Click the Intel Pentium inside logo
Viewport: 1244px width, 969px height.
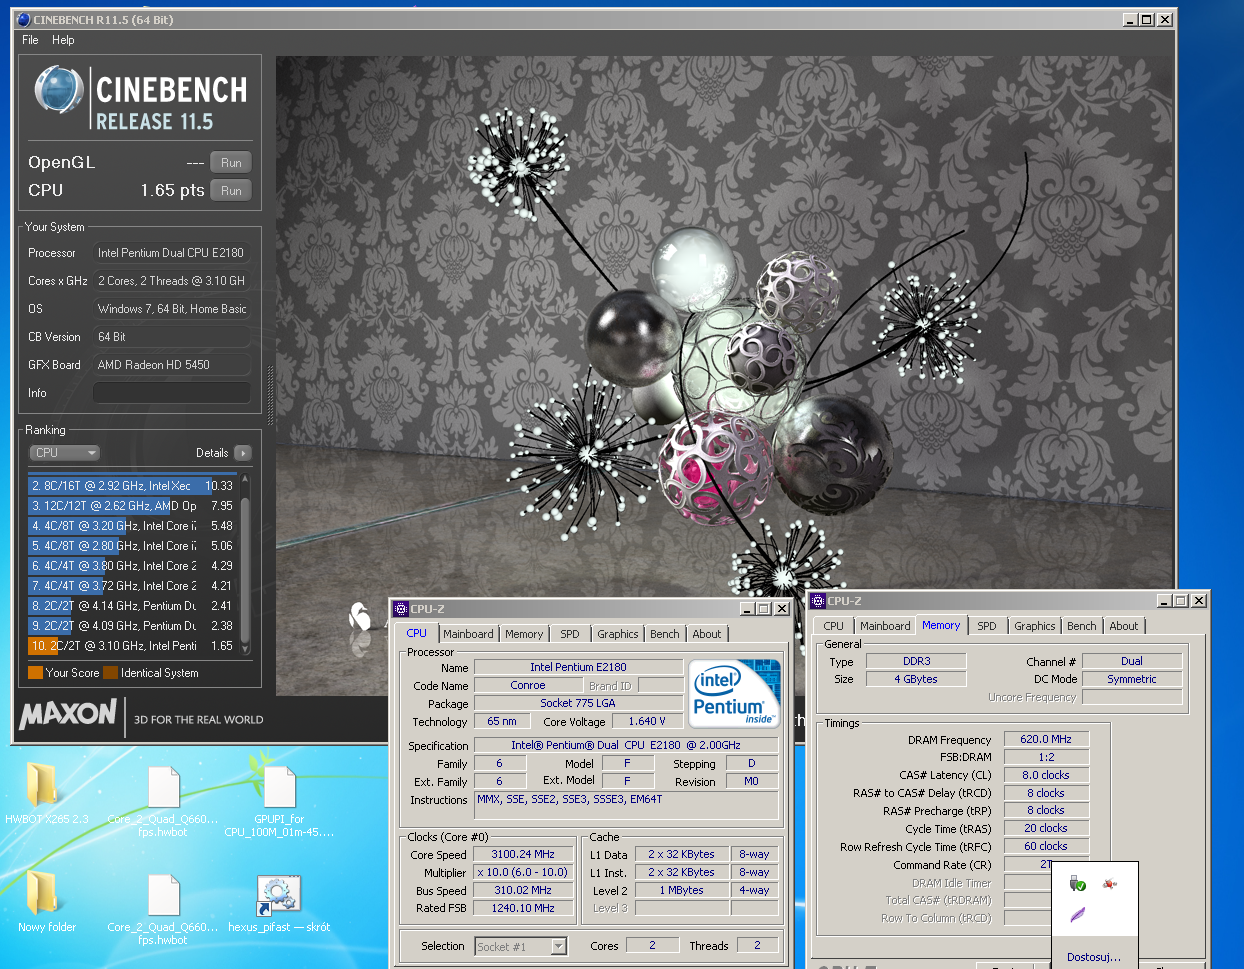[735, 694]
